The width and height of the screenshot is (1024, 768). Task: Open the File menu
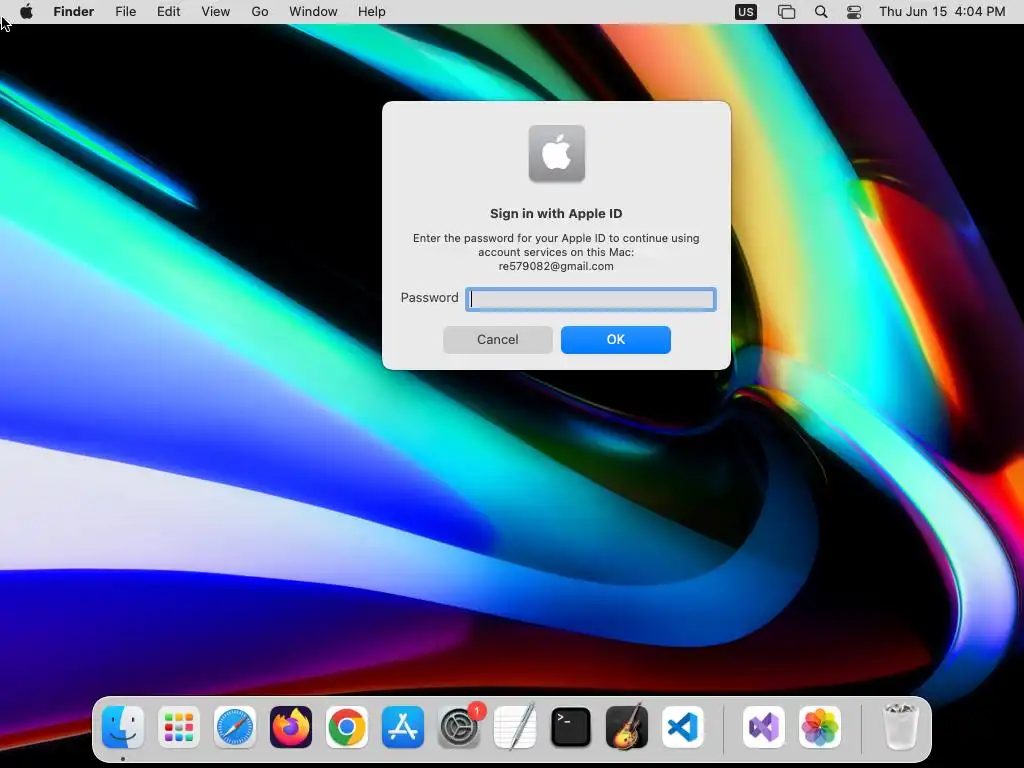125,12
